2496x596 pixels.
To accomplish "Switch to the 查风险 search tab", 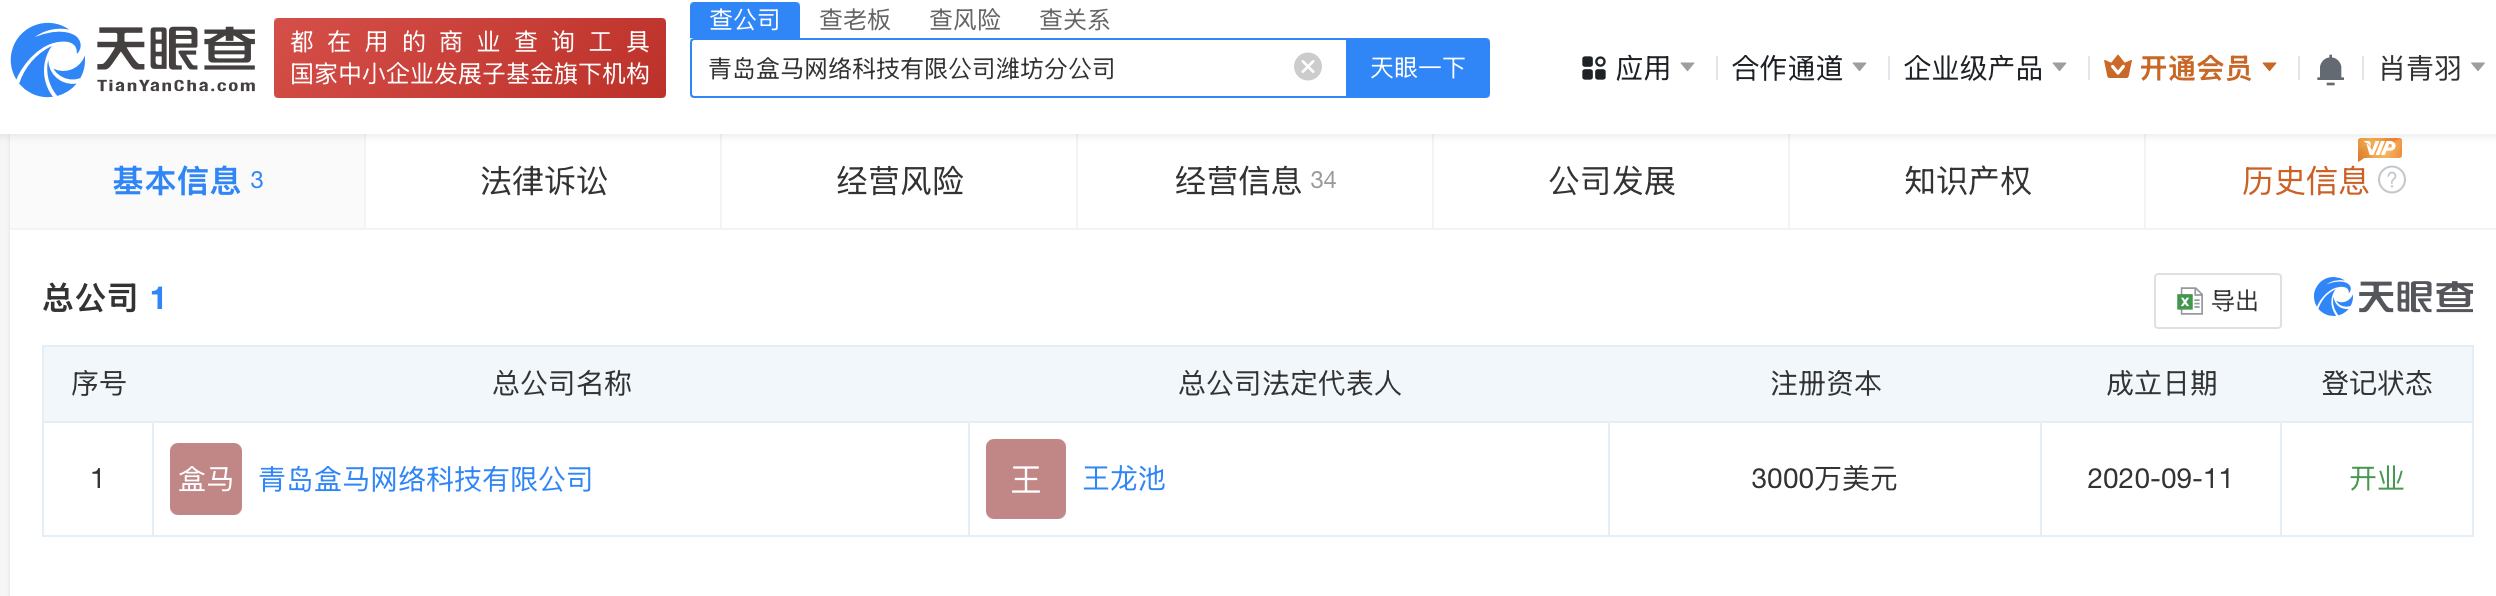I will (x=964, y=19).
